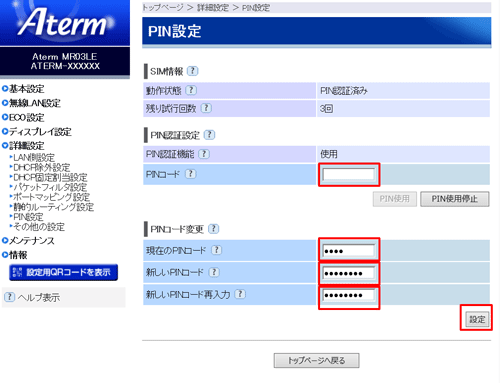Click トップページへ戻る button
Image resolution: width=500 pixels, height=383 pixels.
pyautogui.click(x=316, y=360)
